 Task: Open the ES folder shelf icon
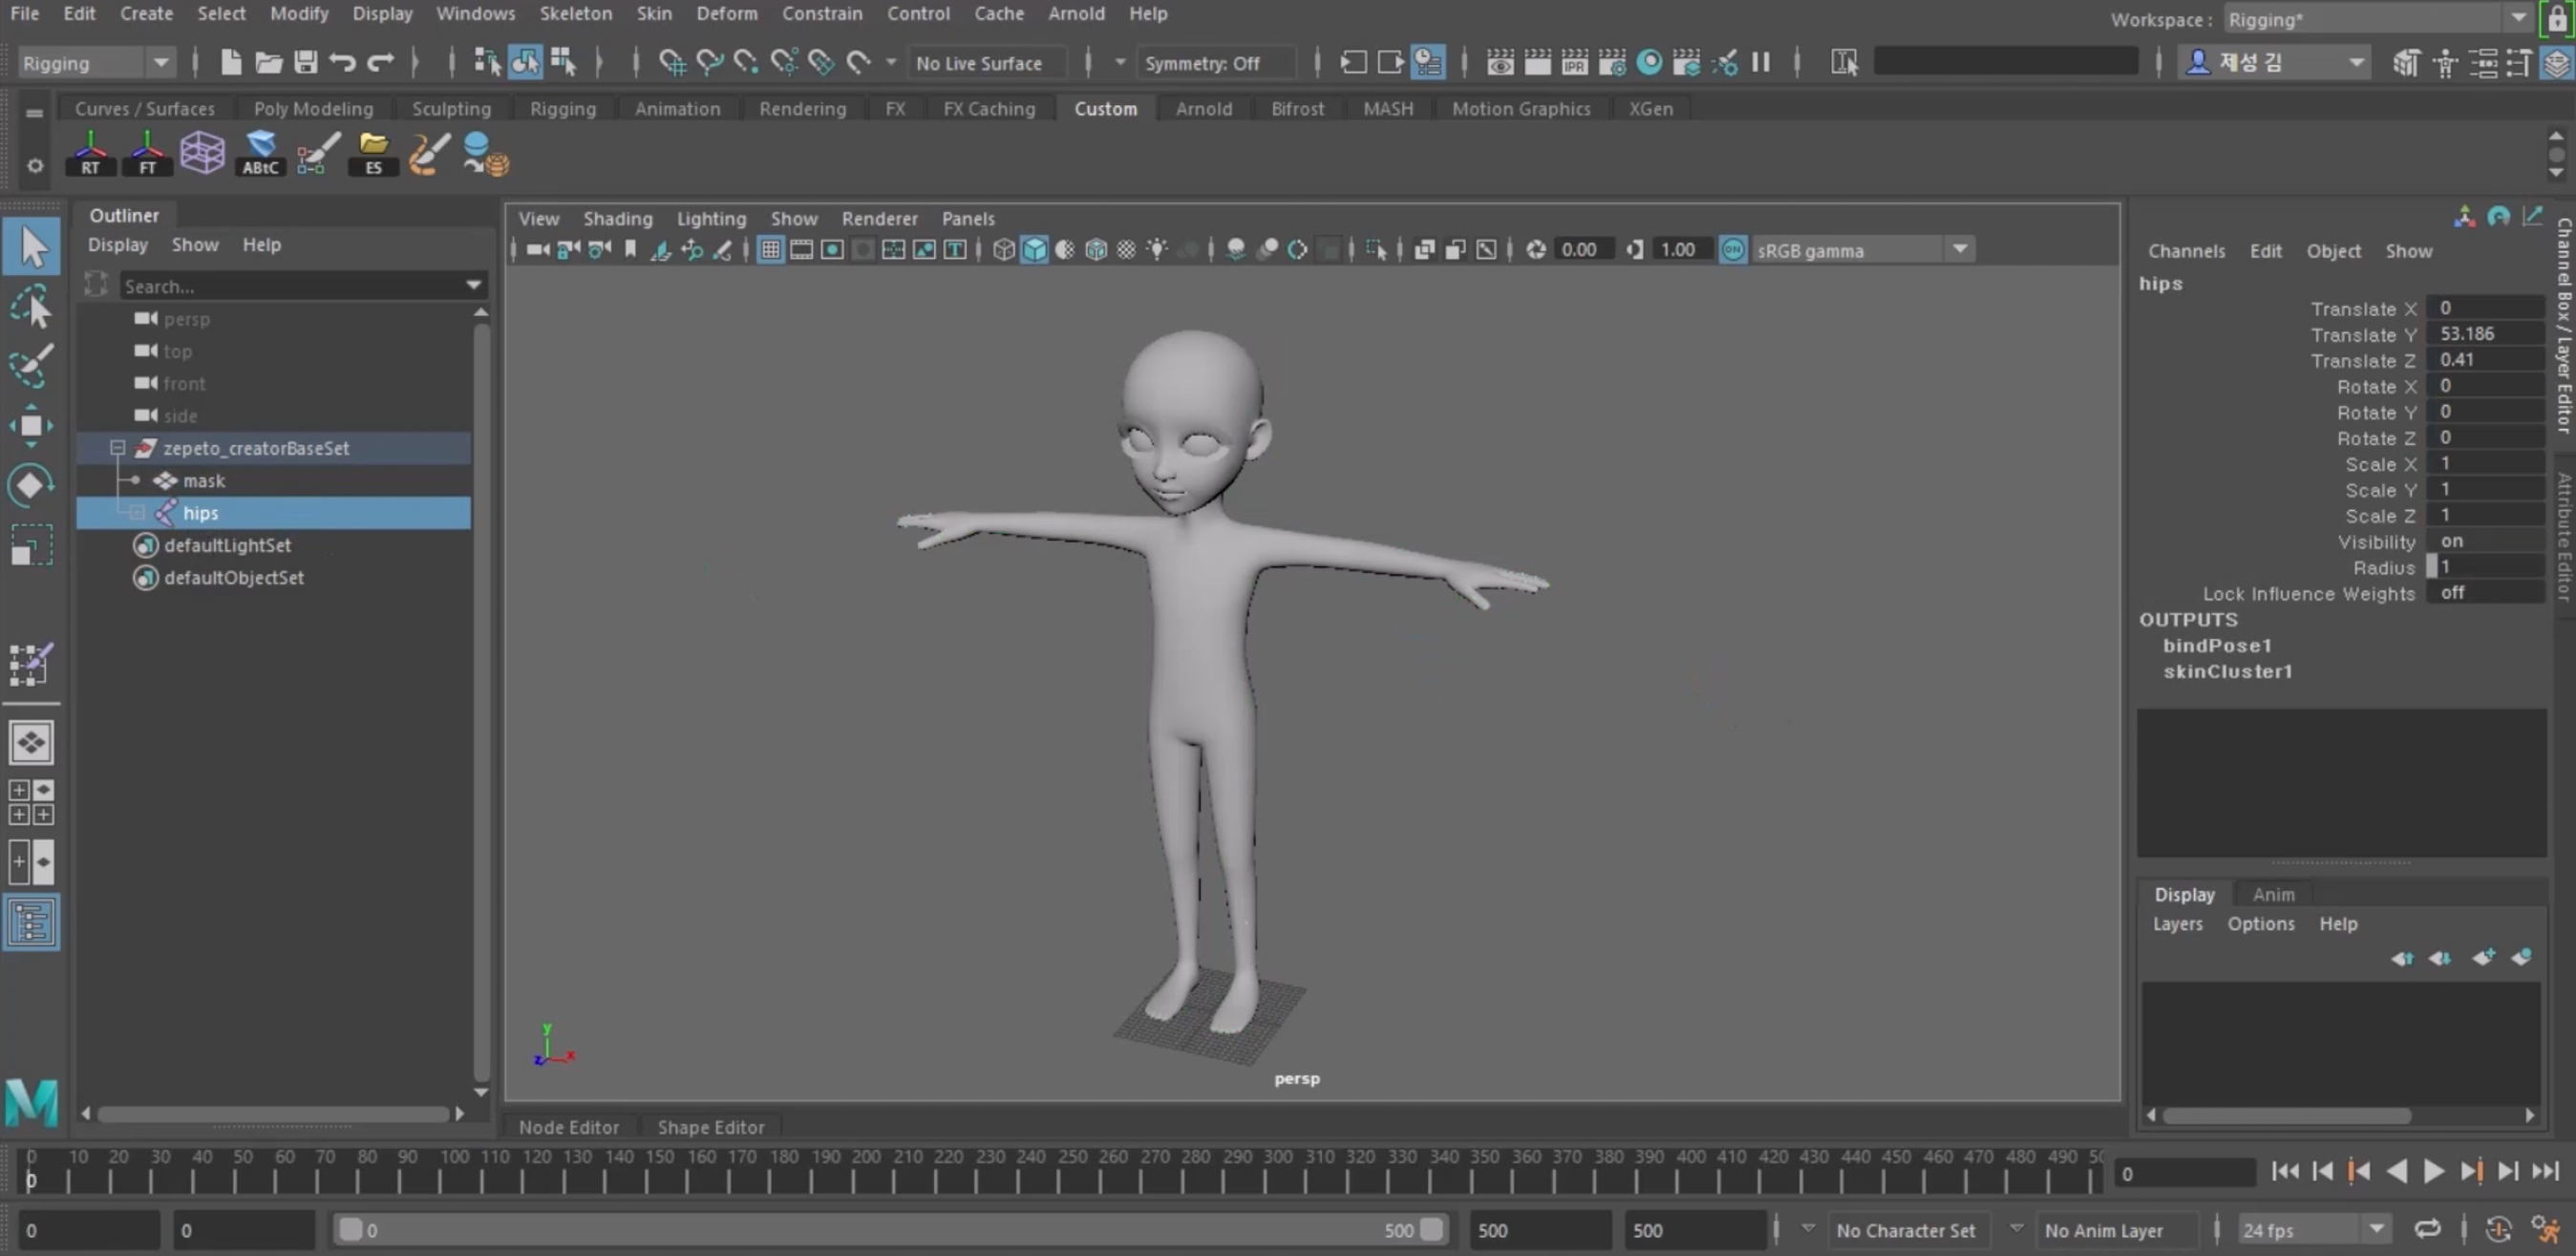373,153
